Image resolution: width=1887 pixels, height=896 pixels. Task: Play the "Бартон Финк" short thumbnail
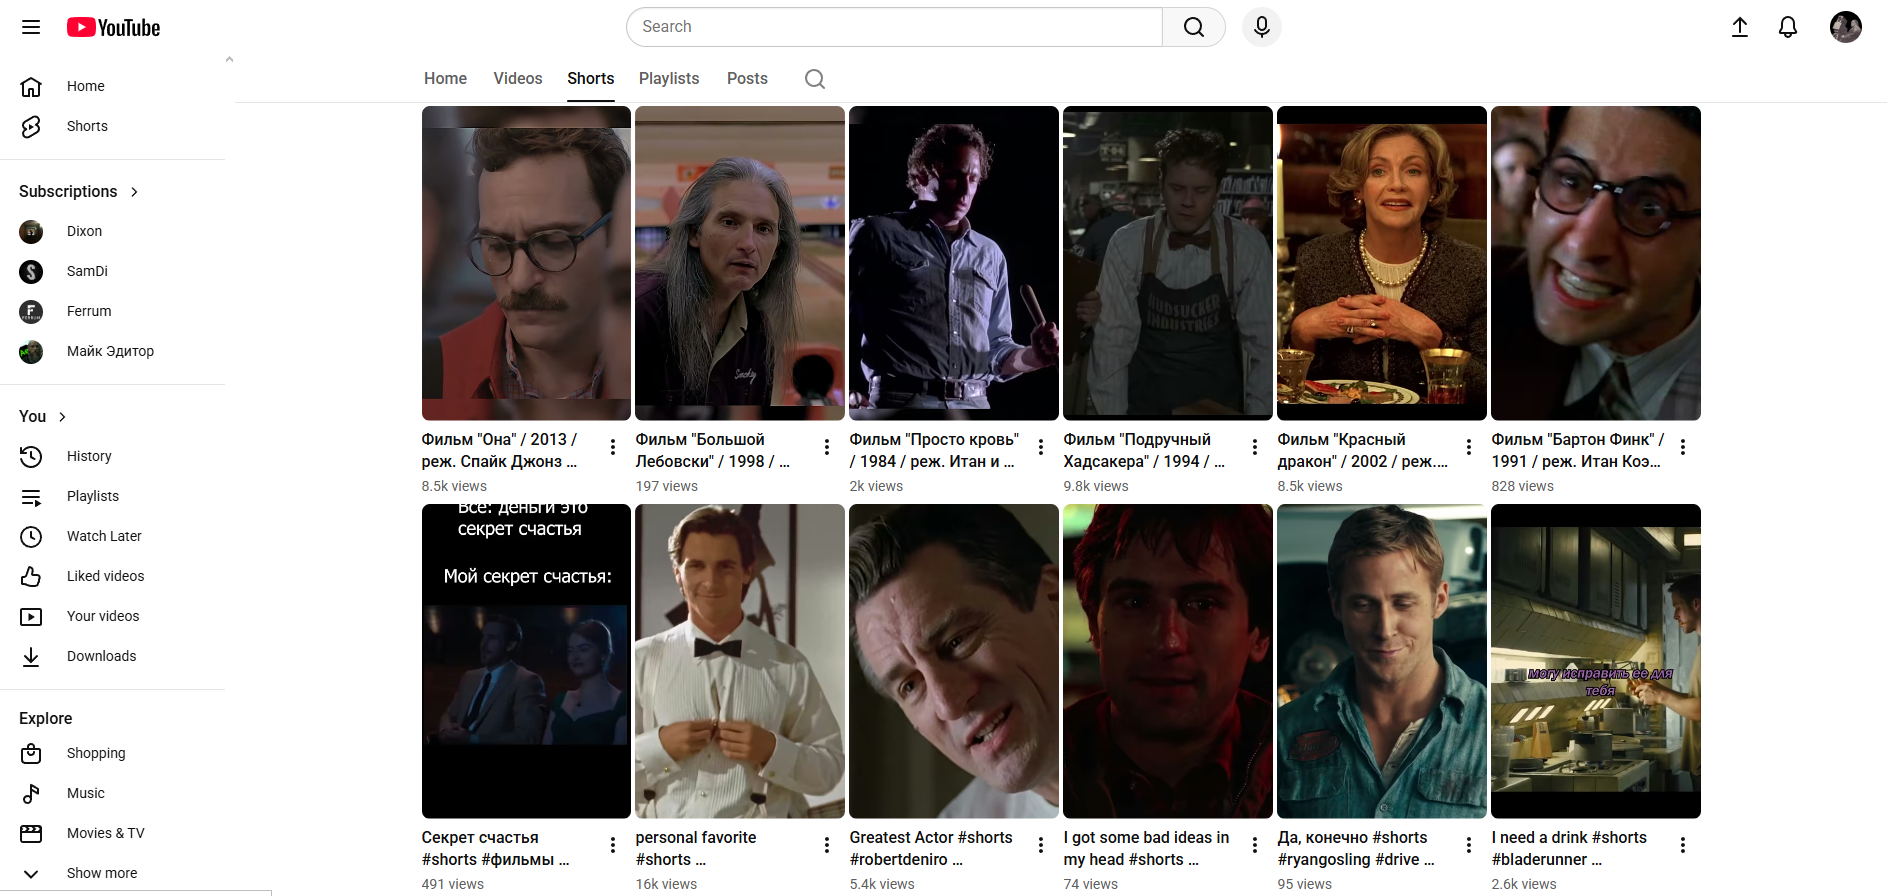pos(1596,263)
